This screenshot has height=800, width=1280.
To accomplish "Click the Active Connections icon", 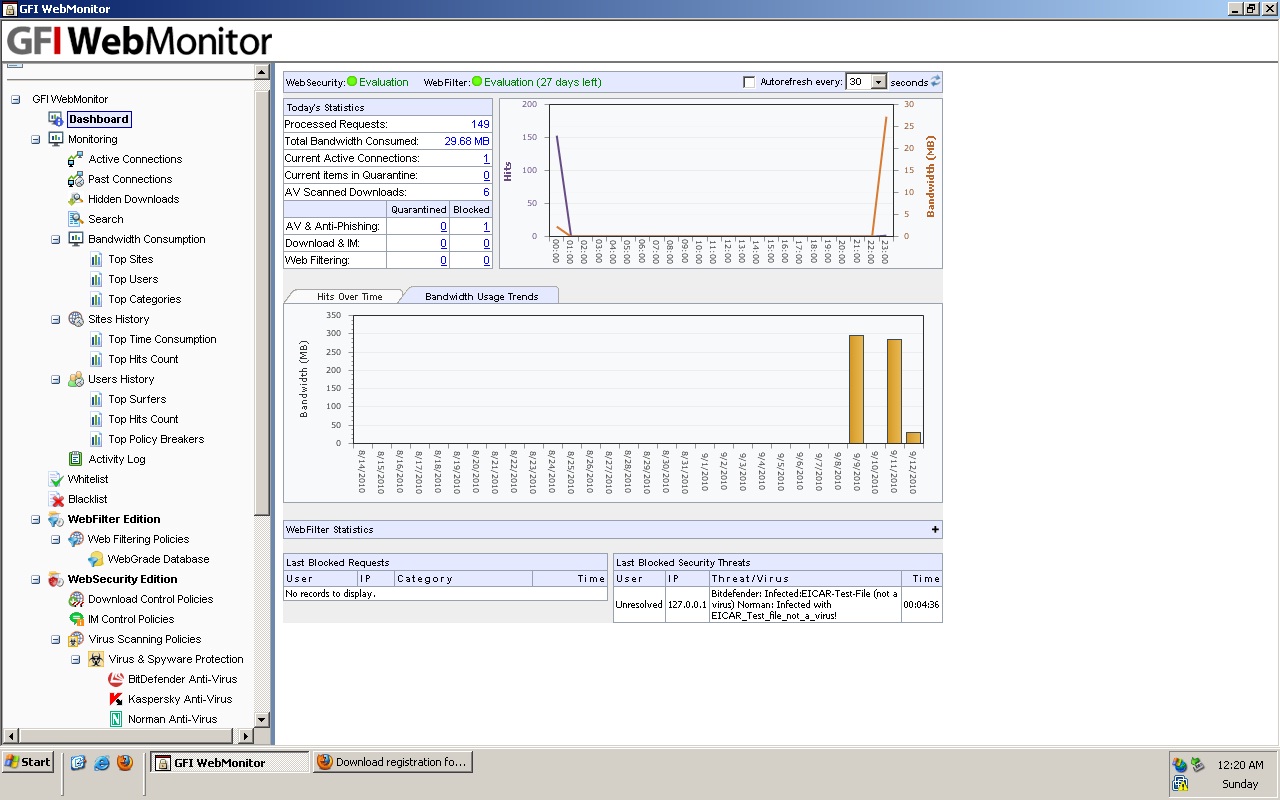I will (x=76, y=159).
